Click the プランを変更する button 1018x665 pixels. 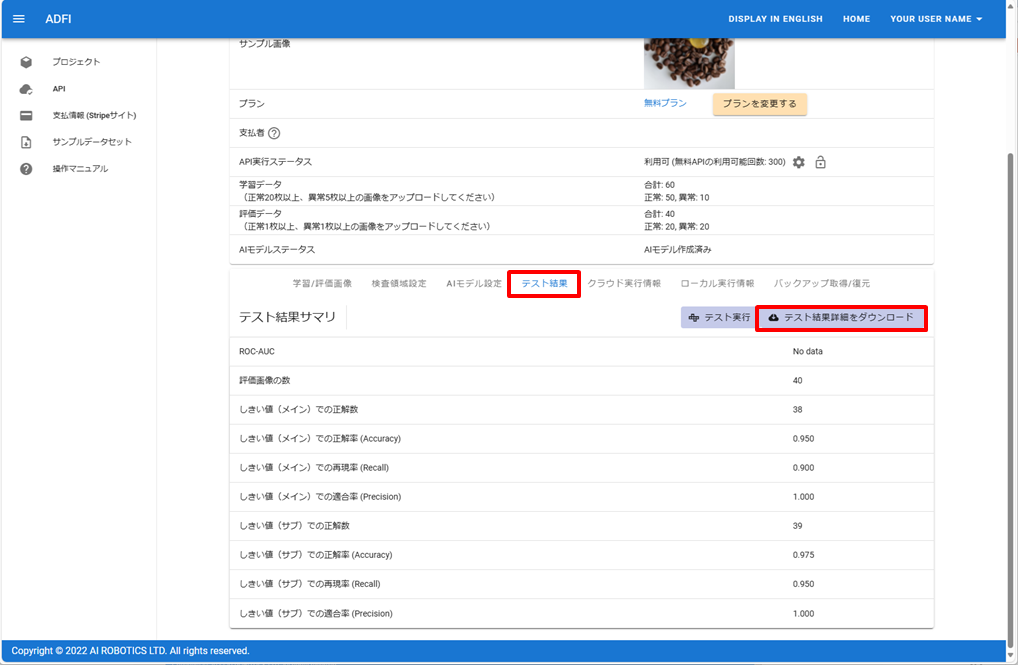pyautogui.click(x=760, y=104)
